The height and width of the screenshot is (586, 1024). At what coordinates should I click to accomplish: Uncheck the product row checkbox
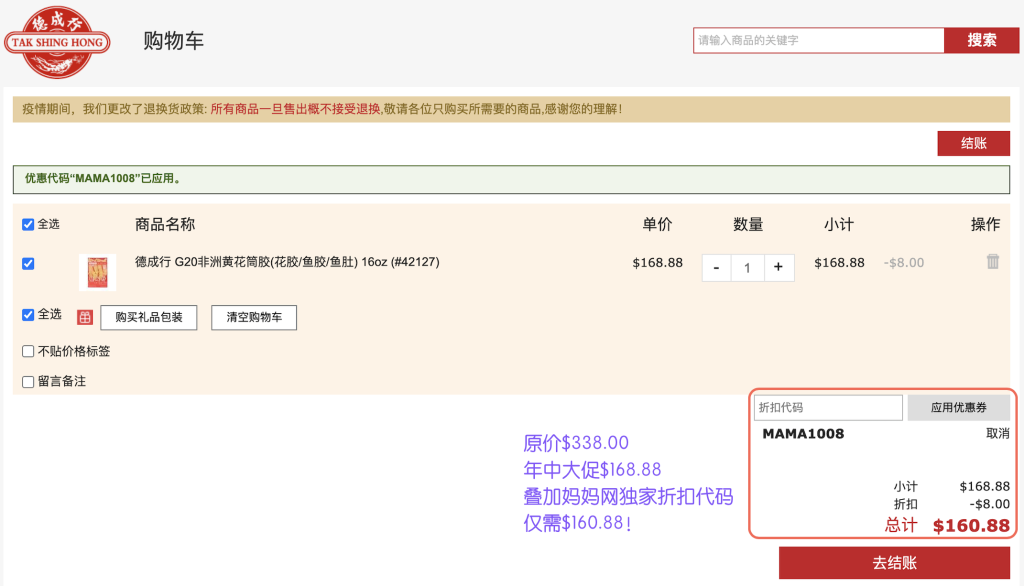point(28,263)
